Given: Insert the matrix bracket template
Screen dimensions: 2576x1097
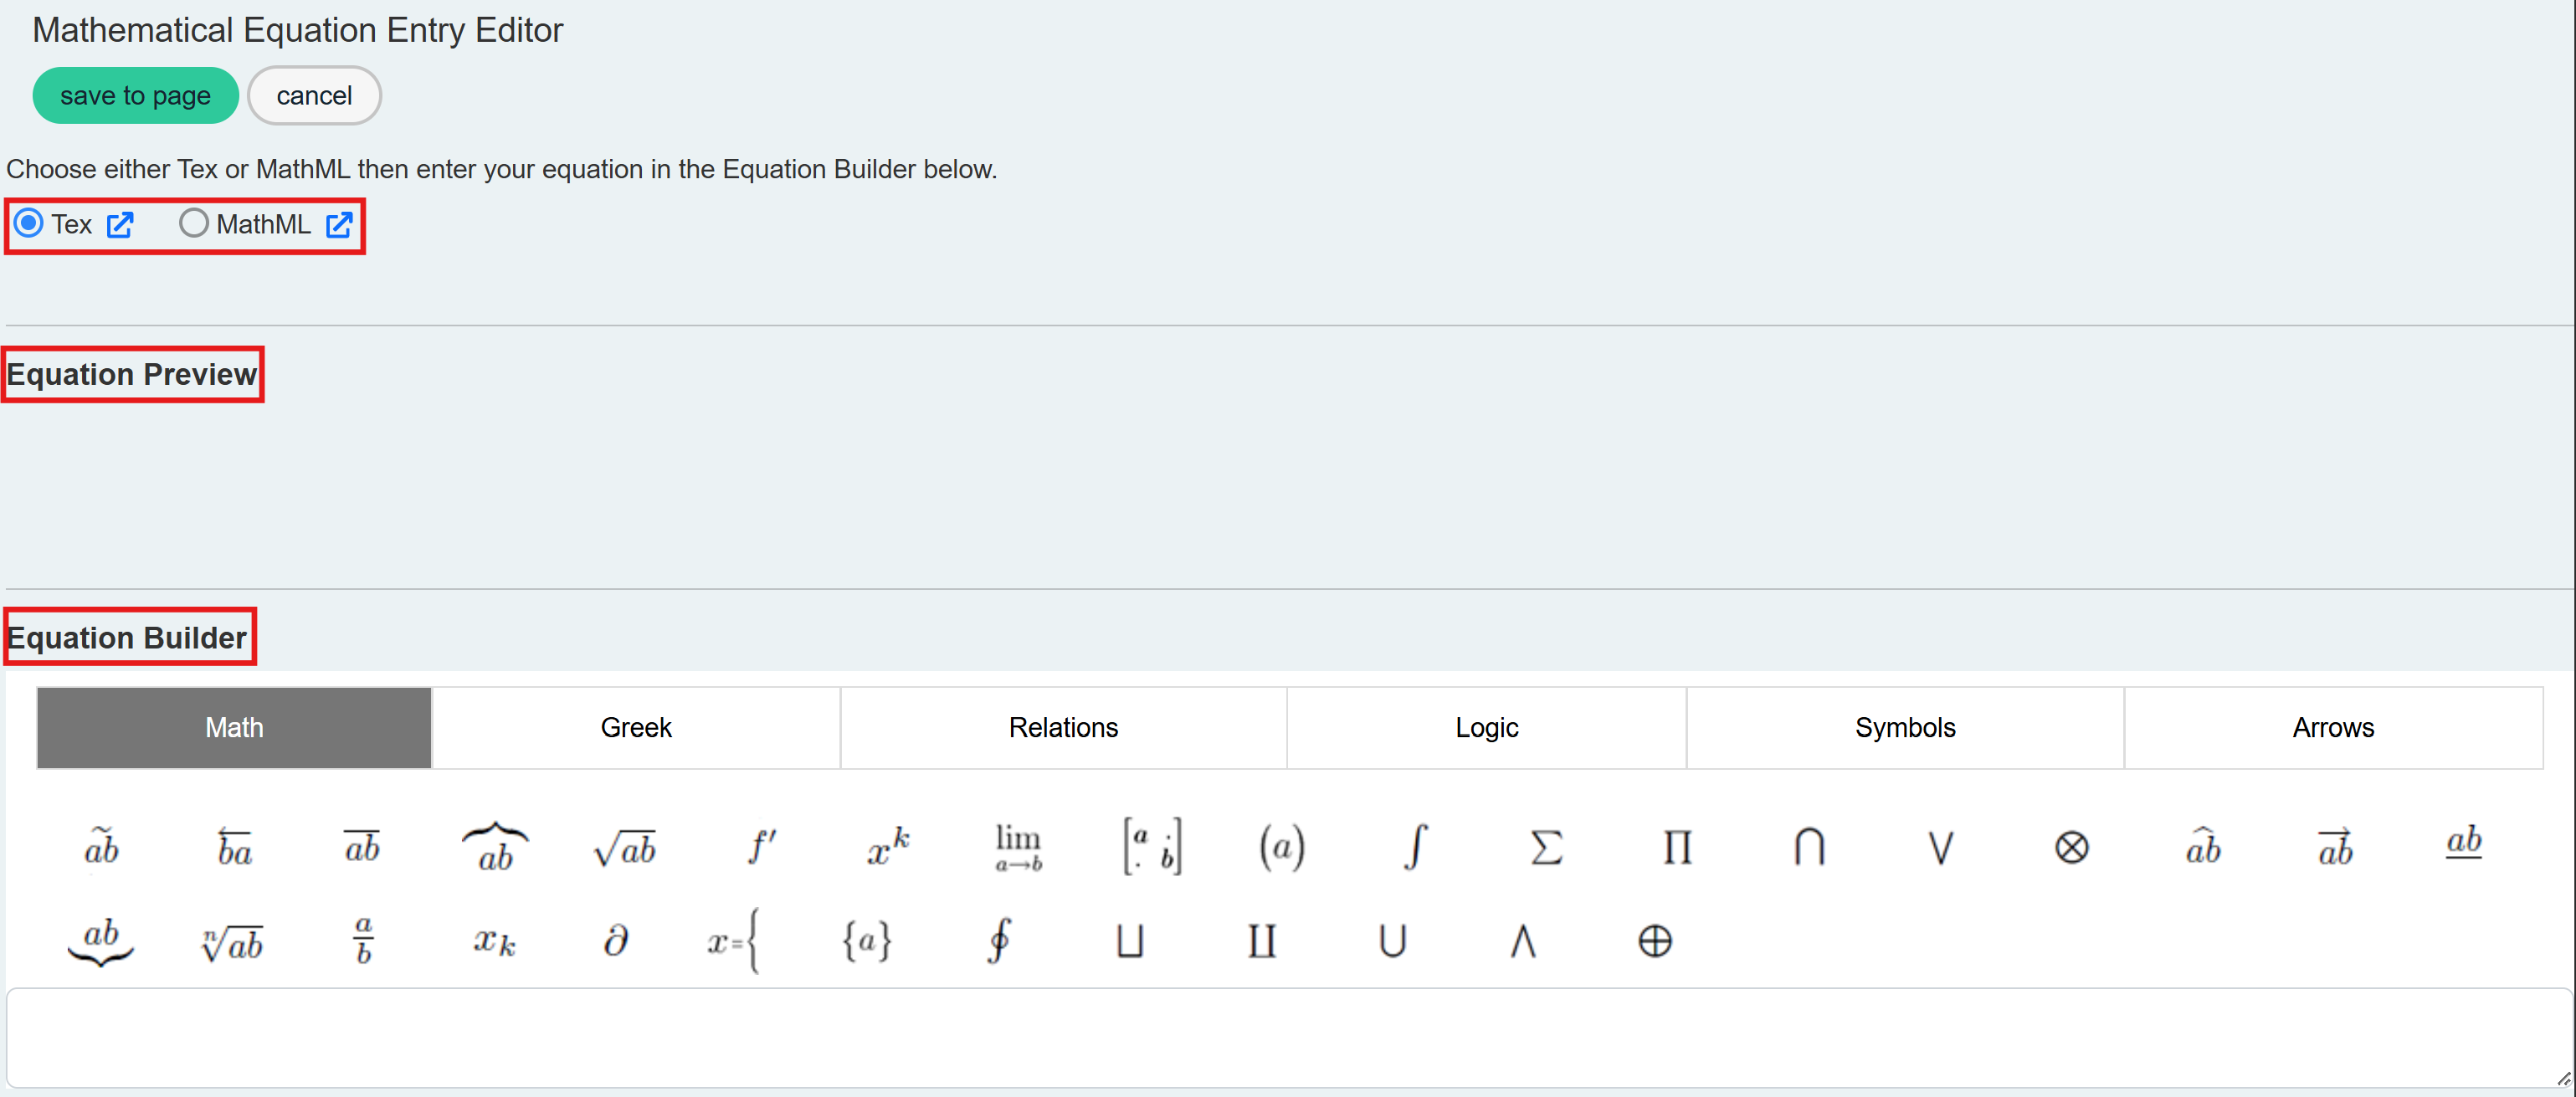Looking at the screenshot, I should (x=1152, y=848).
